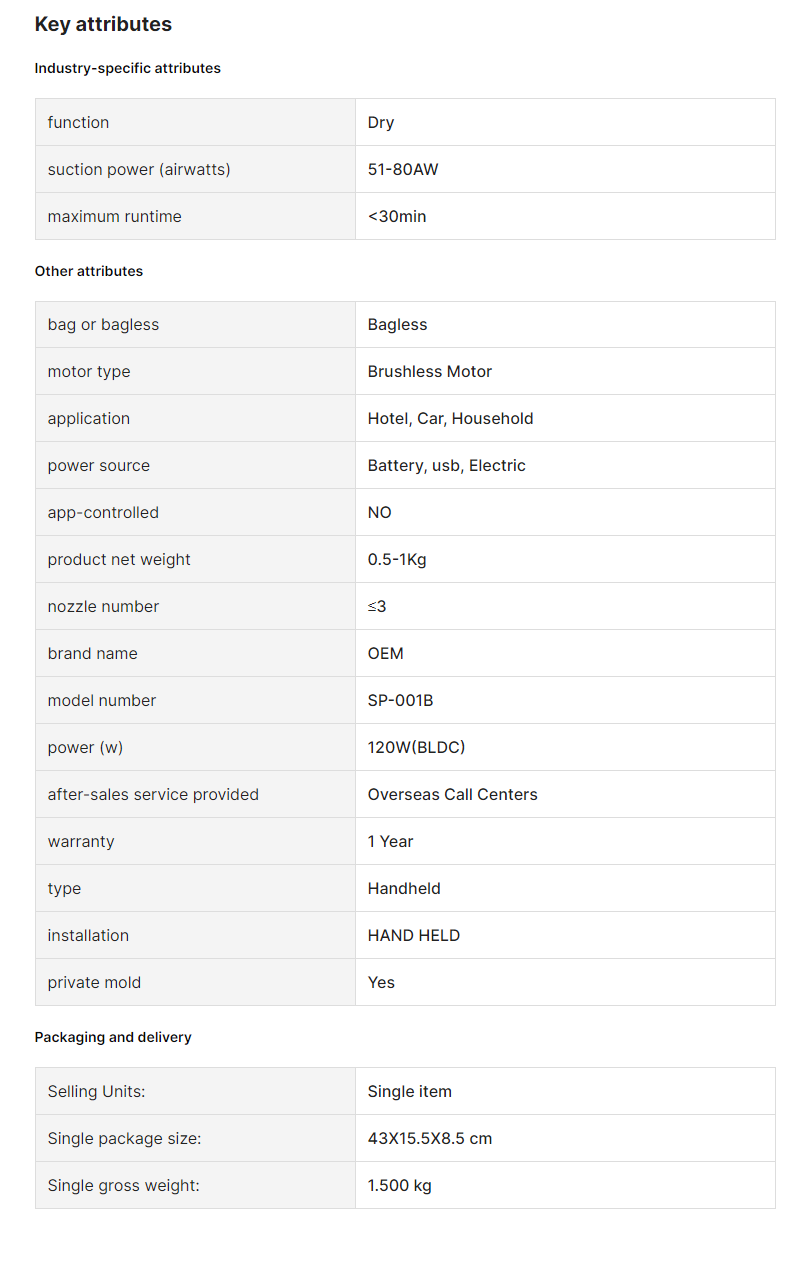788x1277 pixels.
Task: Click the '1 Year' warranty value
Action: pyautogui.click(x=391, y=841)
